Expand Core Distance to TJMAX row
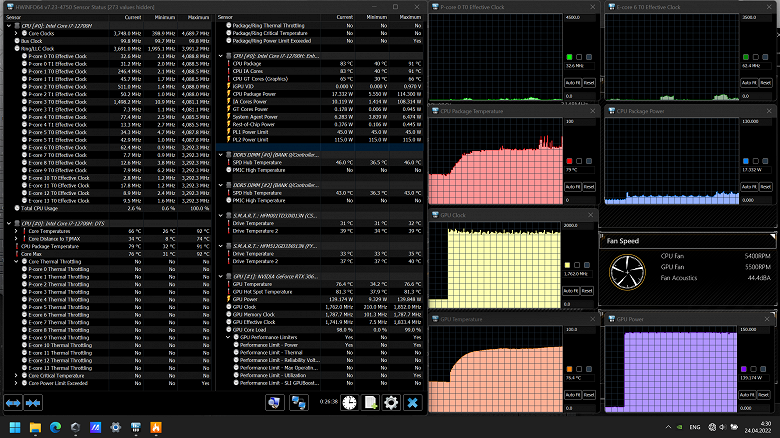The width and height of the screenshot is (780, 438). tap(16, 239)
